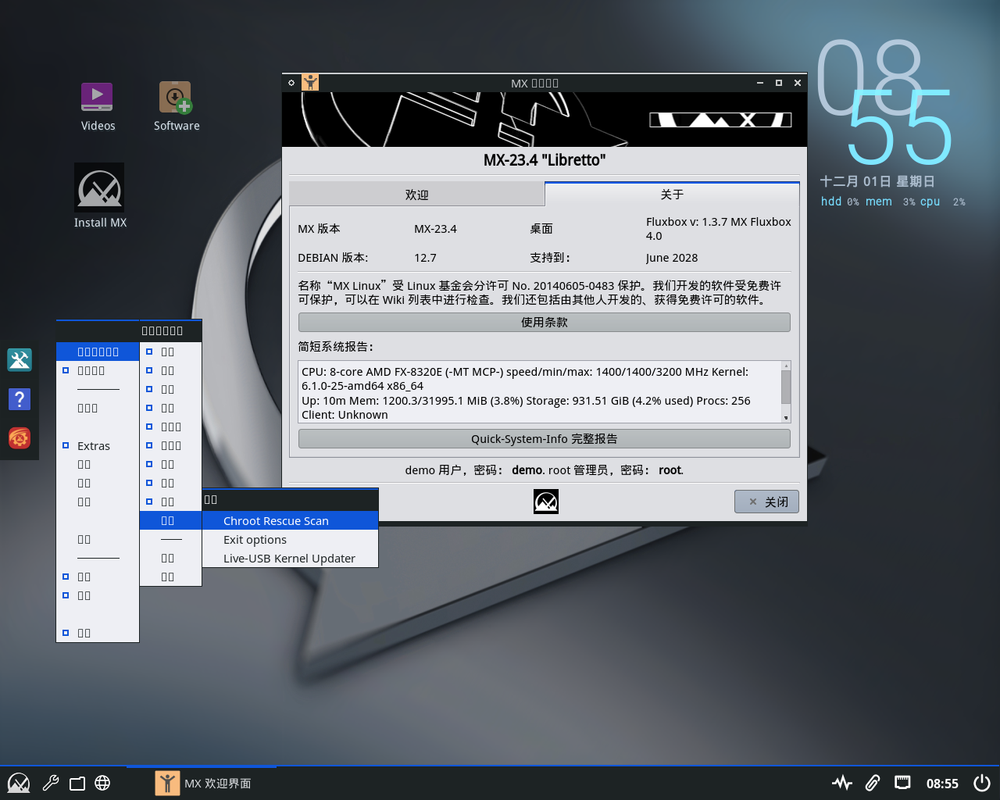Click the wrench settings icon in the taskbar
The height and width of the screenshot is (800, 1000).
tap(50, 783)
